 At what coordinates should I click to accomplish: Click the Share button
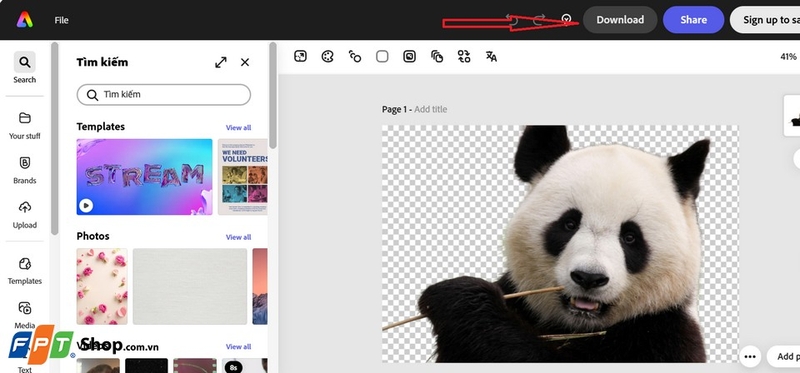693,20
